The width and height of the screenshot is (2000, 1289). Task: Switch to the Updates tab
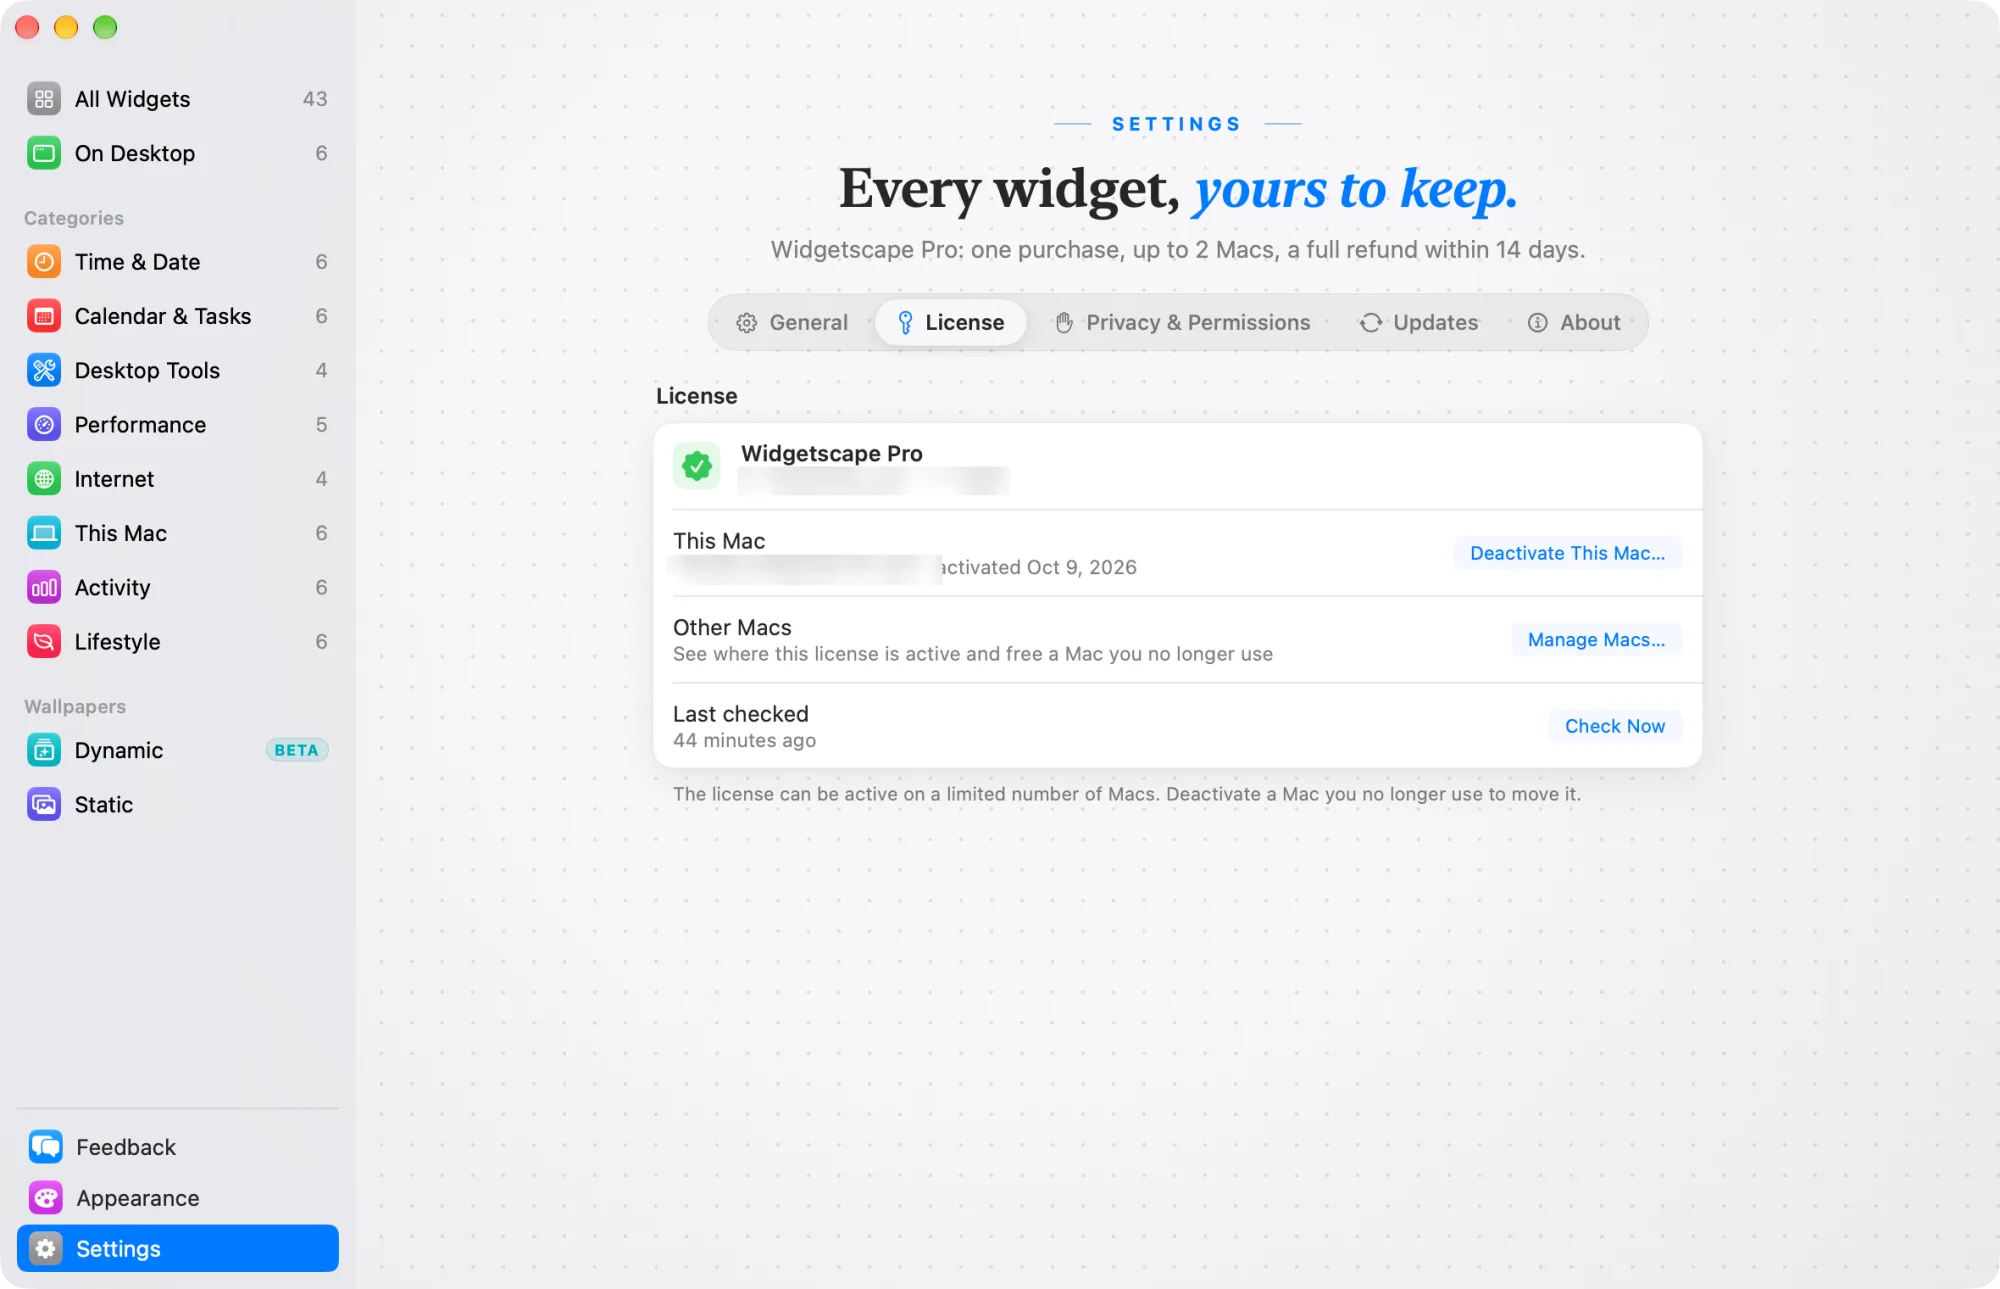(x=1418, y=323)
